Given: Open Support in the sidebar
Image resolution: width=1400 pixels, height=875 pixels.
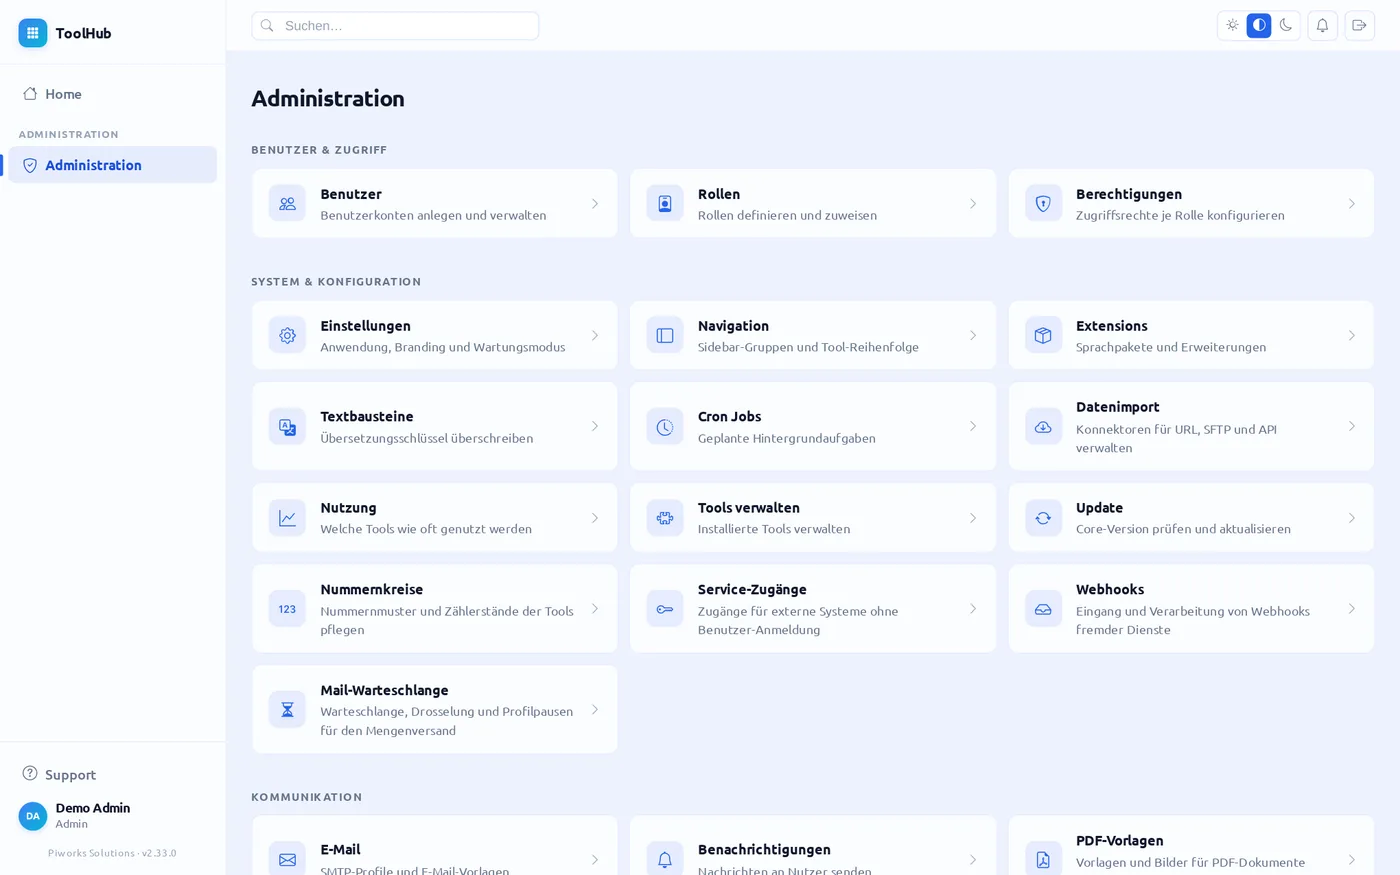Looking at the screenshot, I should coord(112,774).
